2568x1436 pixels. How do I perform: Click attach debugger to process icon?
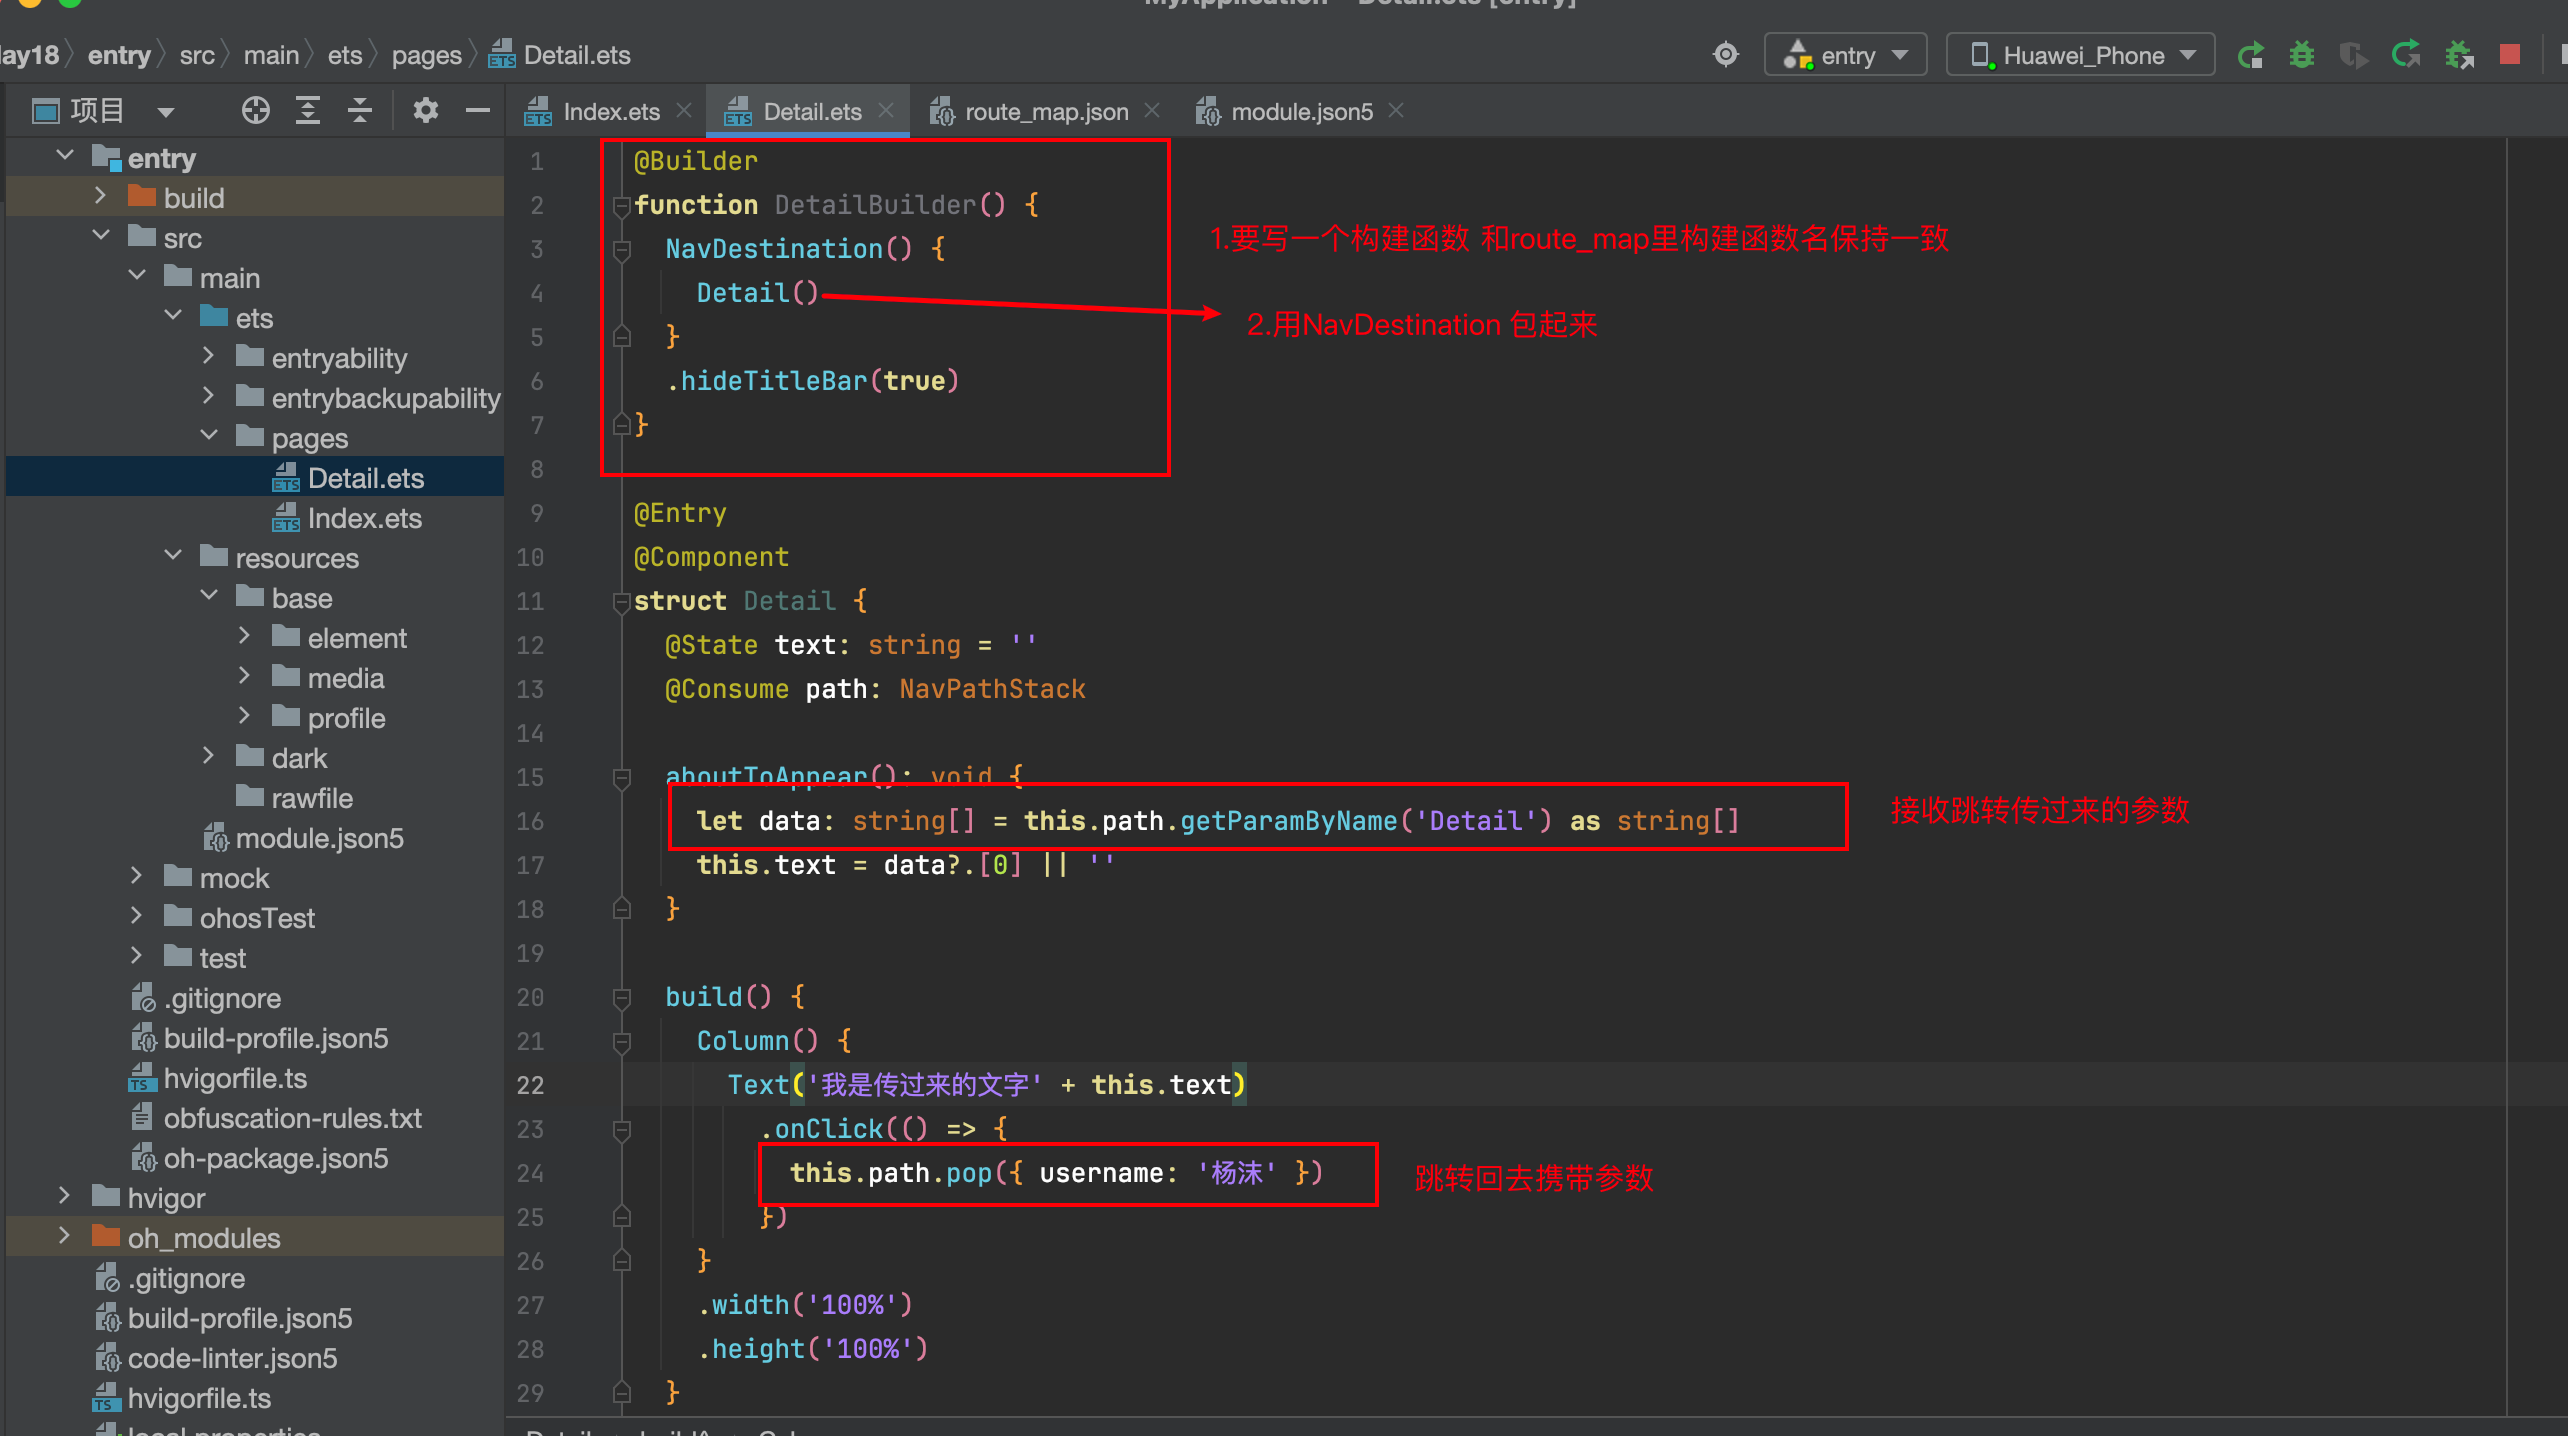click(x=2459, y=55)
